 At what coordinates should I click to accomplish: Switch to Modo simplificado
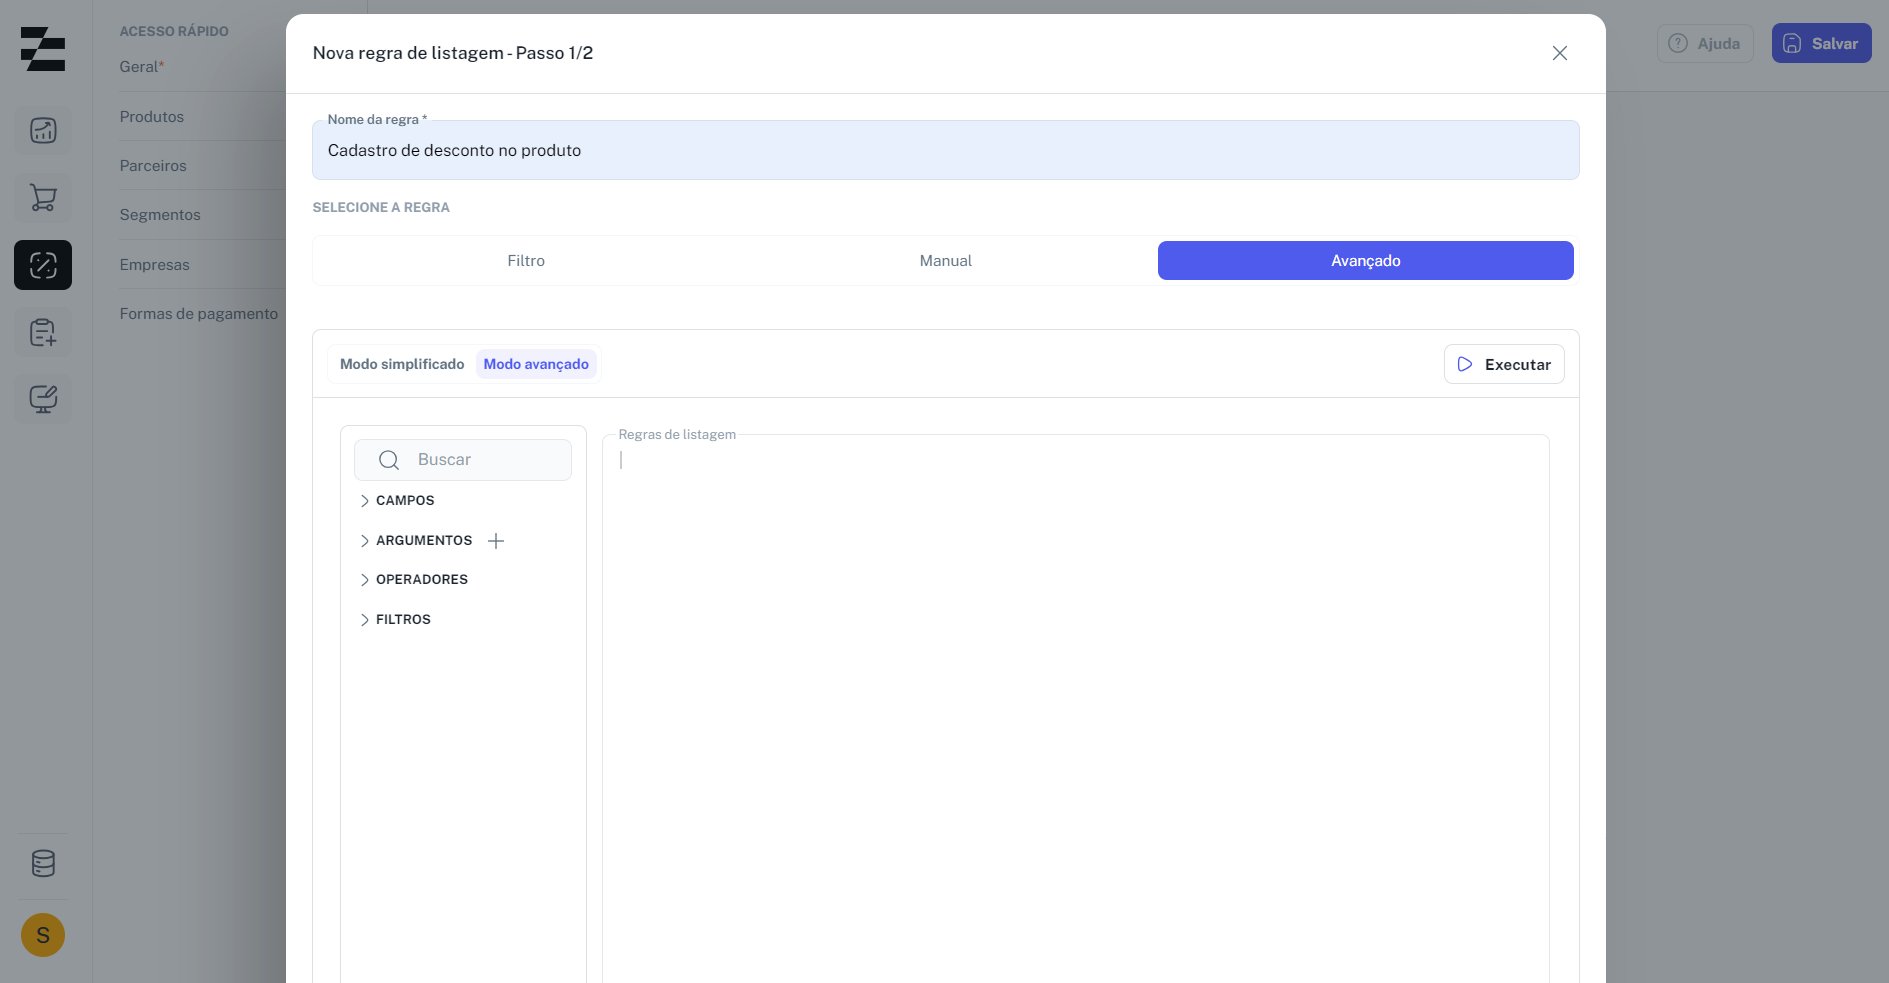[402, 364]
